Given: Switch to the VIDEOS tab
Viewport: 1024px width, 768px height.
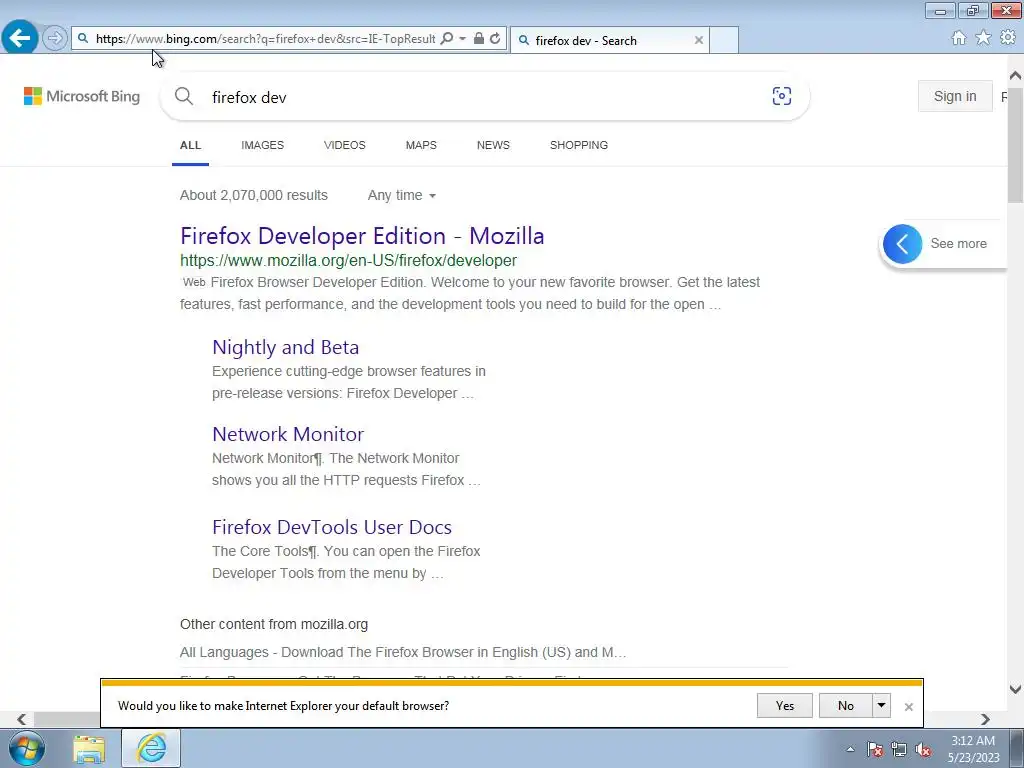Looking at the screenshot, I should point(345,145).
